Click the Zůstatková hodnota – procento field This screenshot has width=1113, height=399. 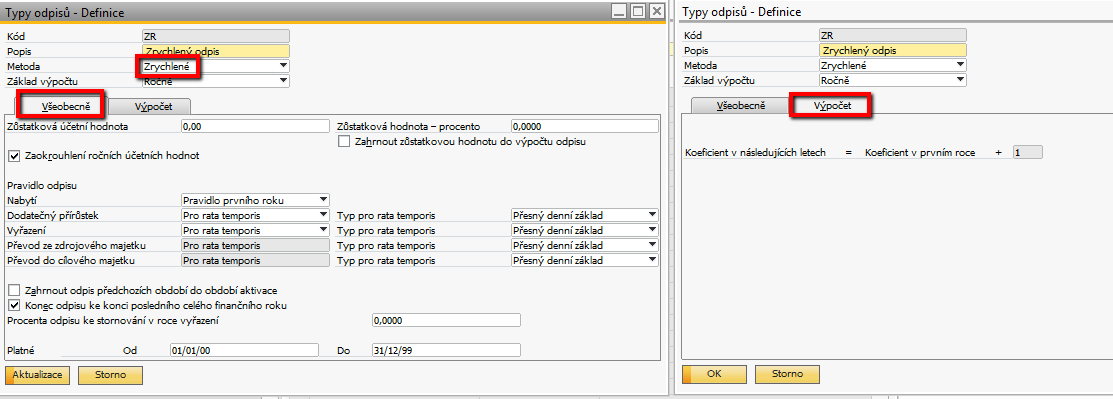(585, 126)
